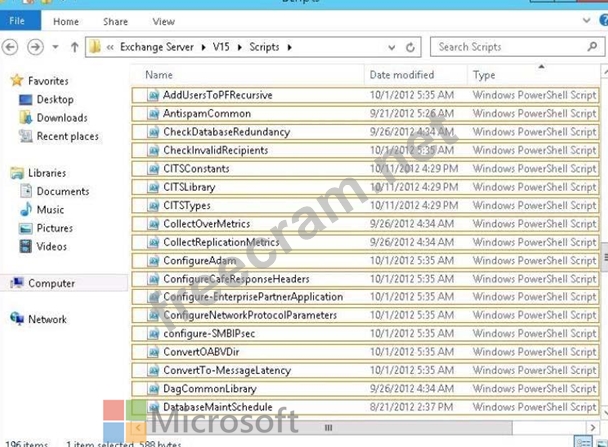Expand the ribbon with the chevron
This screenshot has height=447, width=608.
[x=587, y=21]
